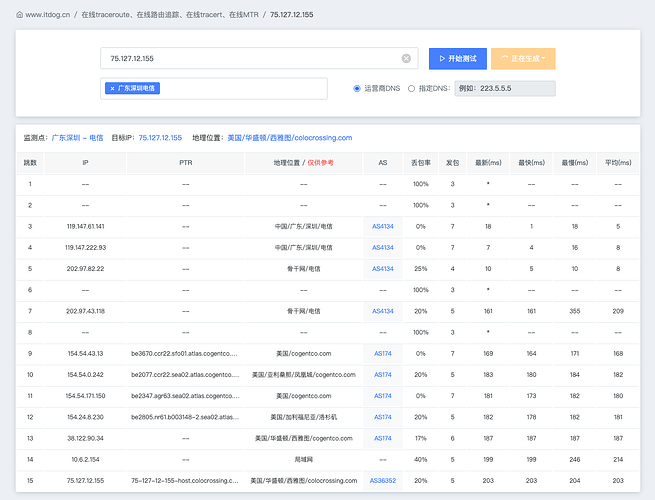
Task: Open AS4134 link in hop 4 row
Action: (383, 248)
